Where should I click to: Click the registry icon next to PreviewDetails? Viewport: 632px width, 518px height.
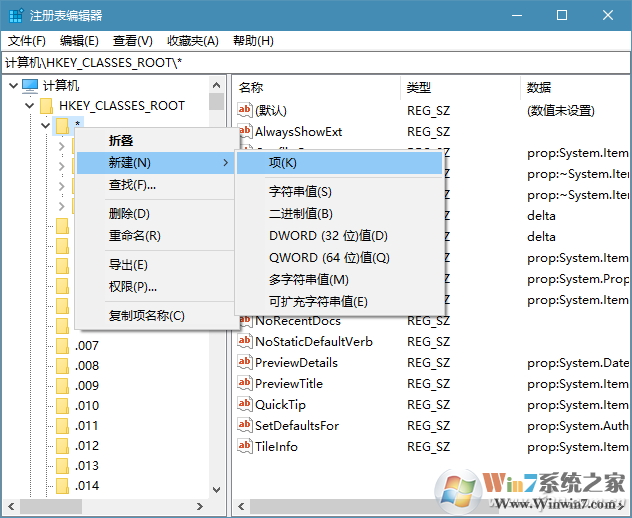[245, 363]
